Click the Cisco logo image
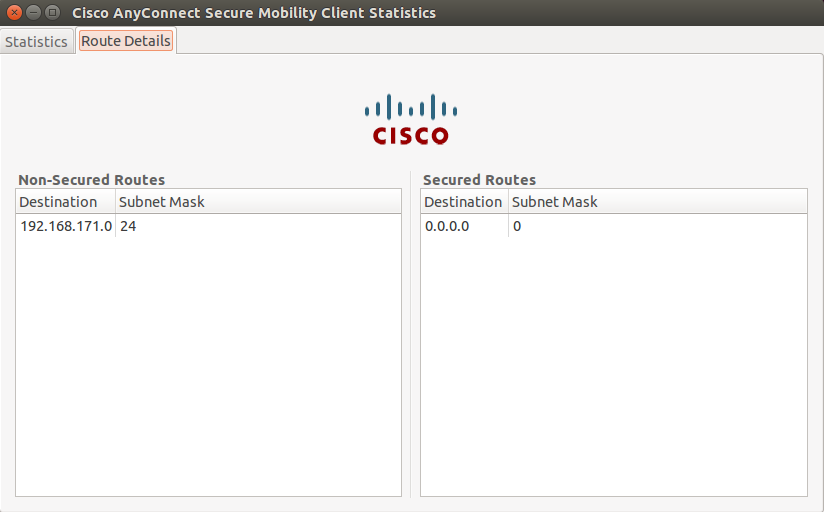The height and width of the screenshot is (512, 824). pos(411,119)
